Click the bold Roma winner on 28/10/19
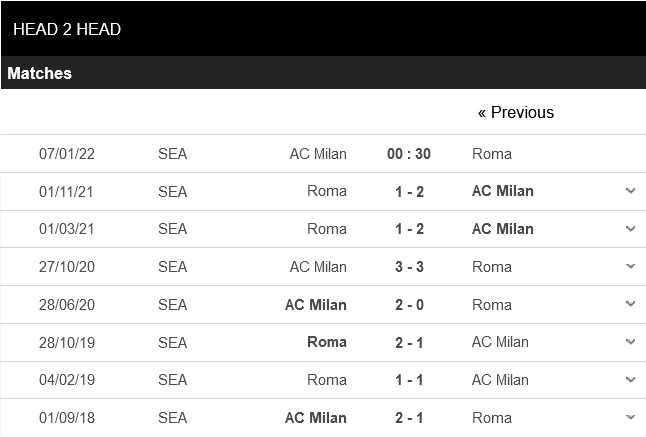Viewport: 646px width, 437px height. coord(327,342)
